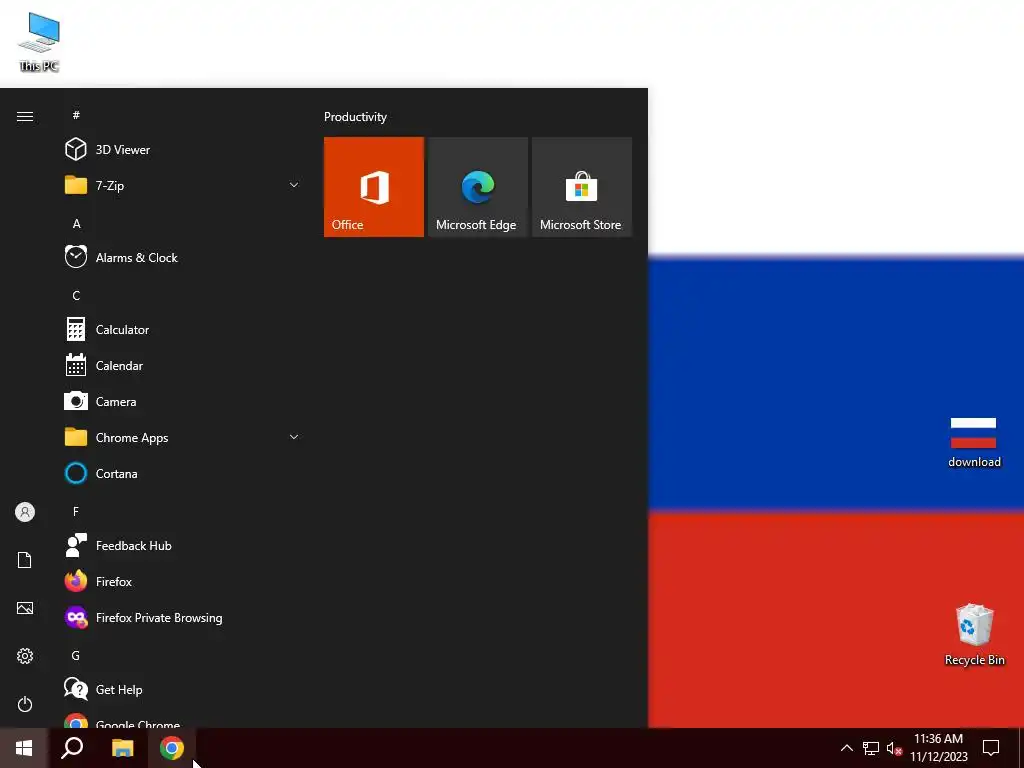Click the # letter group header
The image size is (1024, 768).
[76, 115]
